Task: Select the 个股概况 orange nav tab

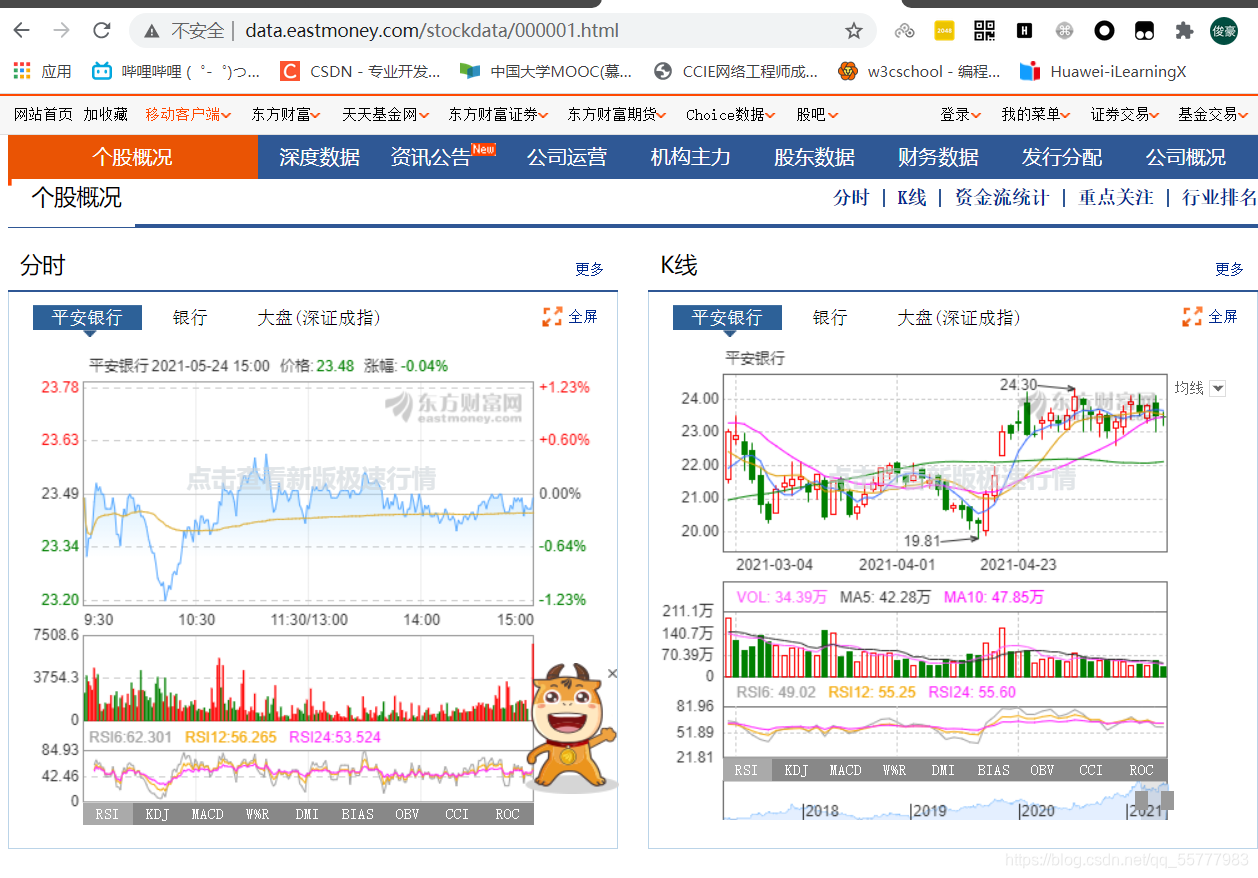Action: pos(133,157)
